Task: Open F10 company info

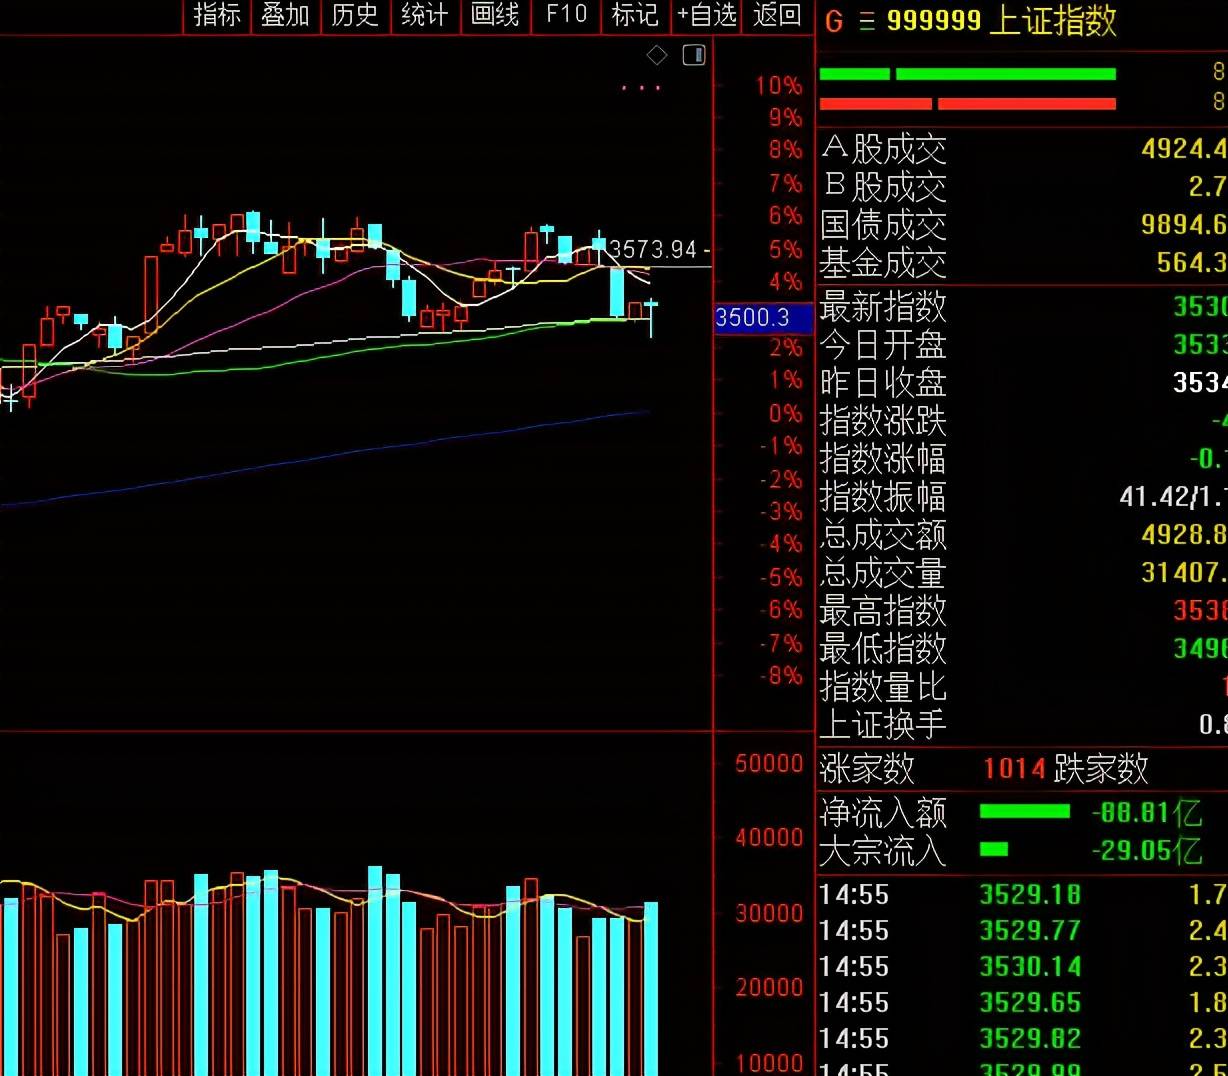Action: [x=566, y=15]
